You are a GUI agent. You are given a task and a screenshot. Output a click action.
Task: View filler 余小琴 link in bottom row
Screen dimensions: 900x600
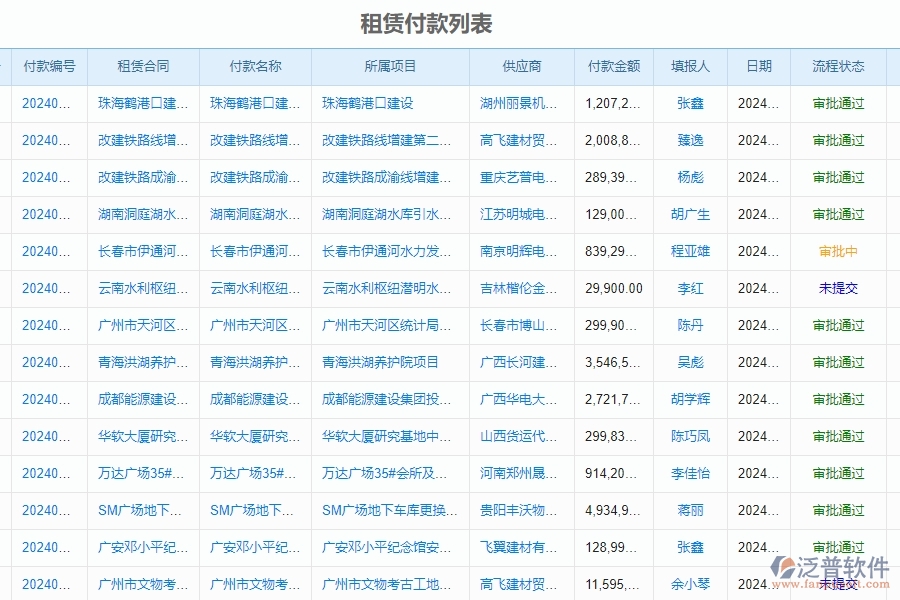[690, 584]
